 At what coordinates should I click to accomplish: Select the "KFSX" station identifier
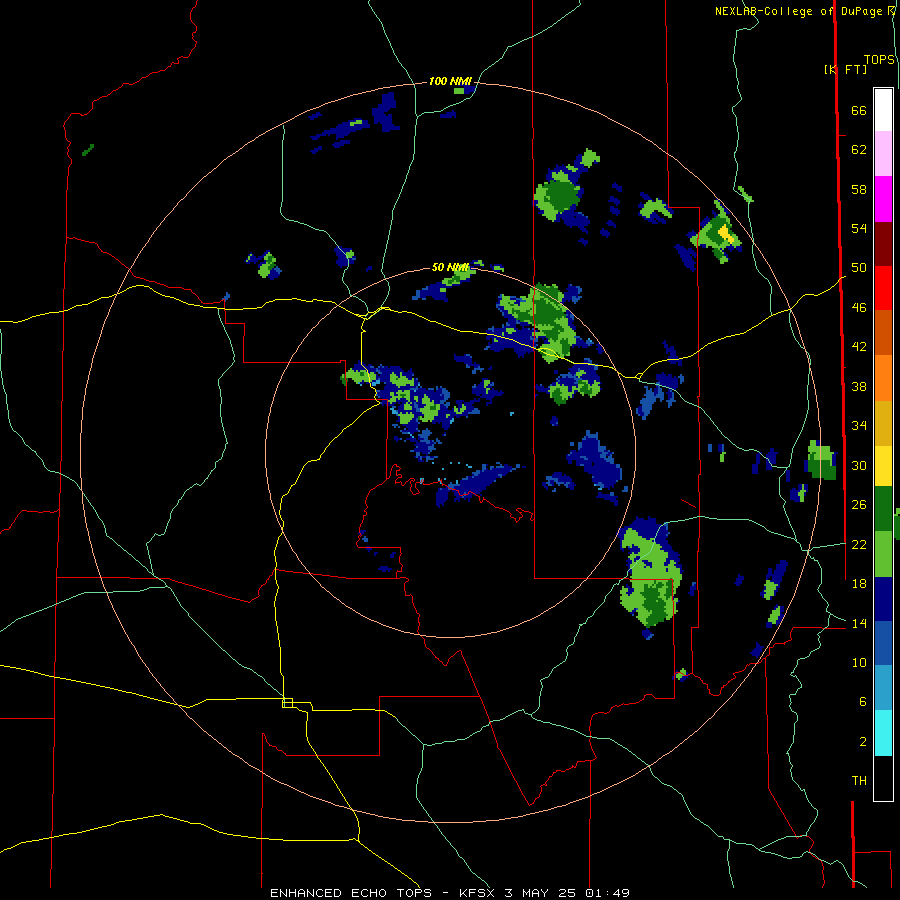pos(477,893)
